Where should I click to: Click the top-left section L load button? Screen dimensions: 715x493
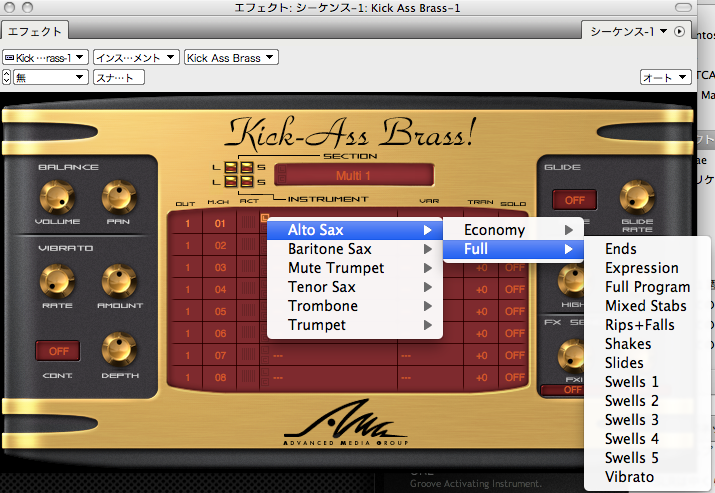pyautogui.click(x=231, y=167)
